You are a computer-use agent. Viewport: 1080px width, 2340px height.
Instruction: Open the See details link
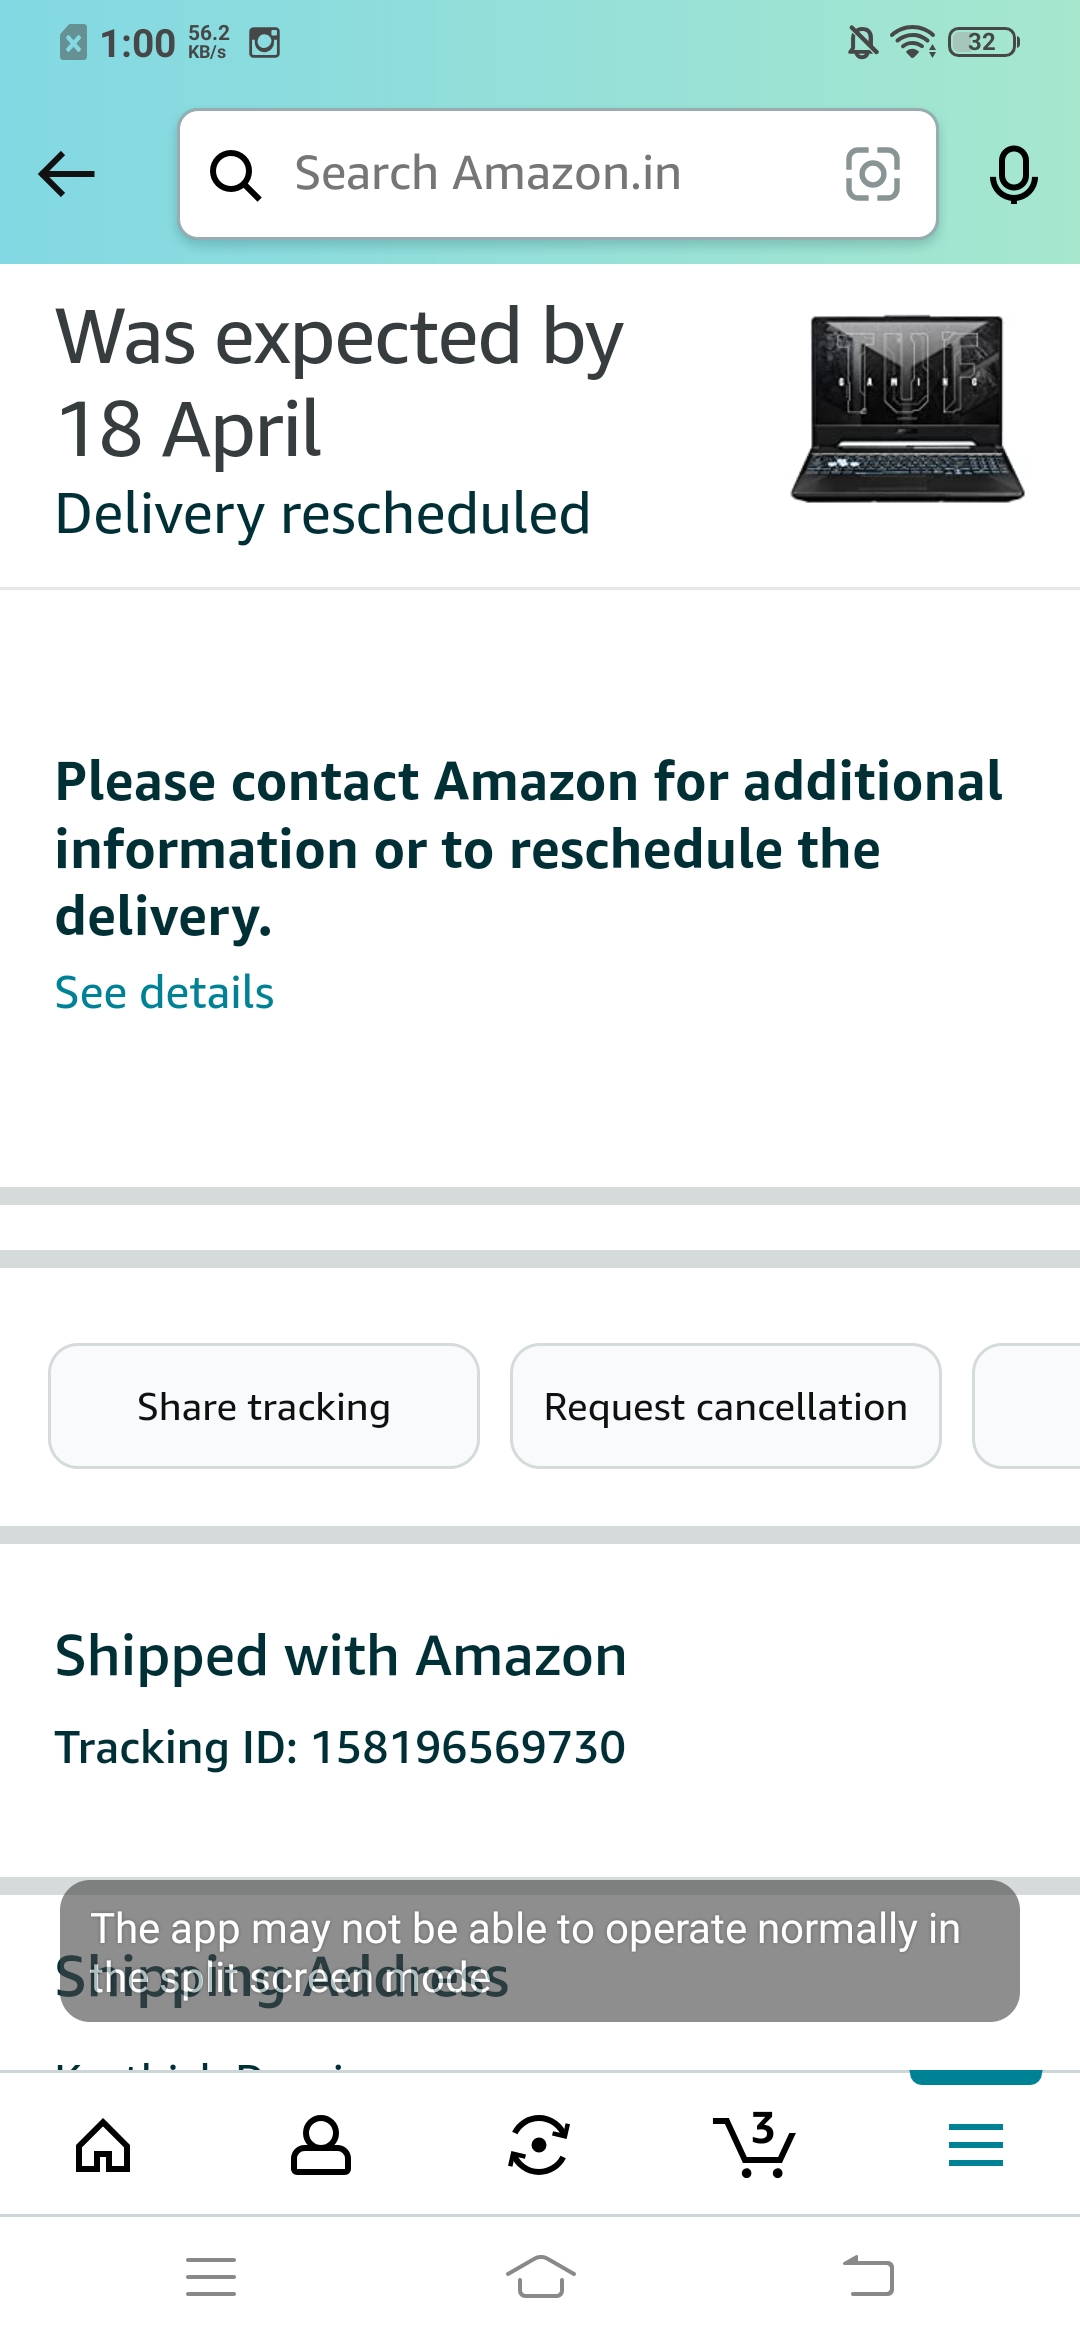(164, 993)
